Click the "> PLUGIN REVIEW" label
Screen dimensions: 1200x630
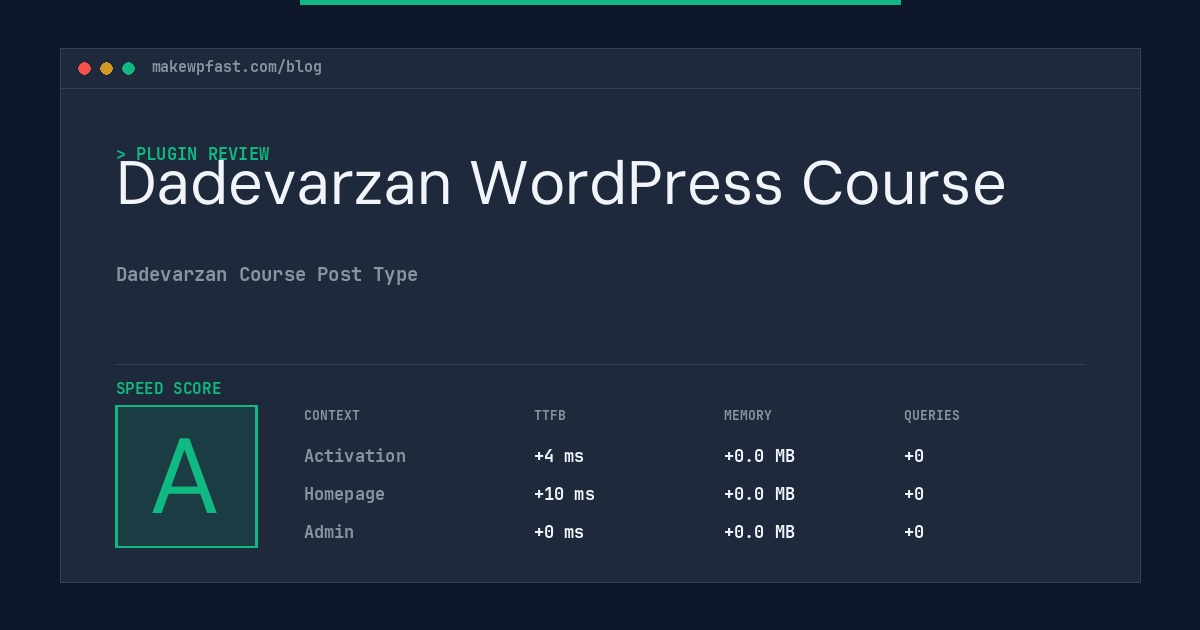coord(193,154)
